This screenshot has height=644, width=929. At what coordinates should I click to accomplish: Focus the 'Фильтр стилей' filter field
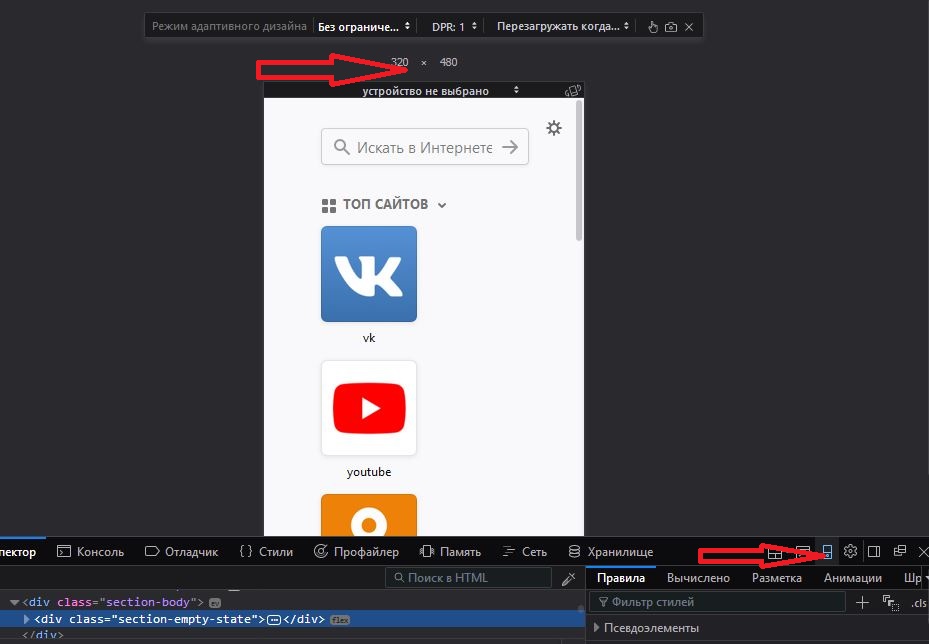[x=717, y=603]
